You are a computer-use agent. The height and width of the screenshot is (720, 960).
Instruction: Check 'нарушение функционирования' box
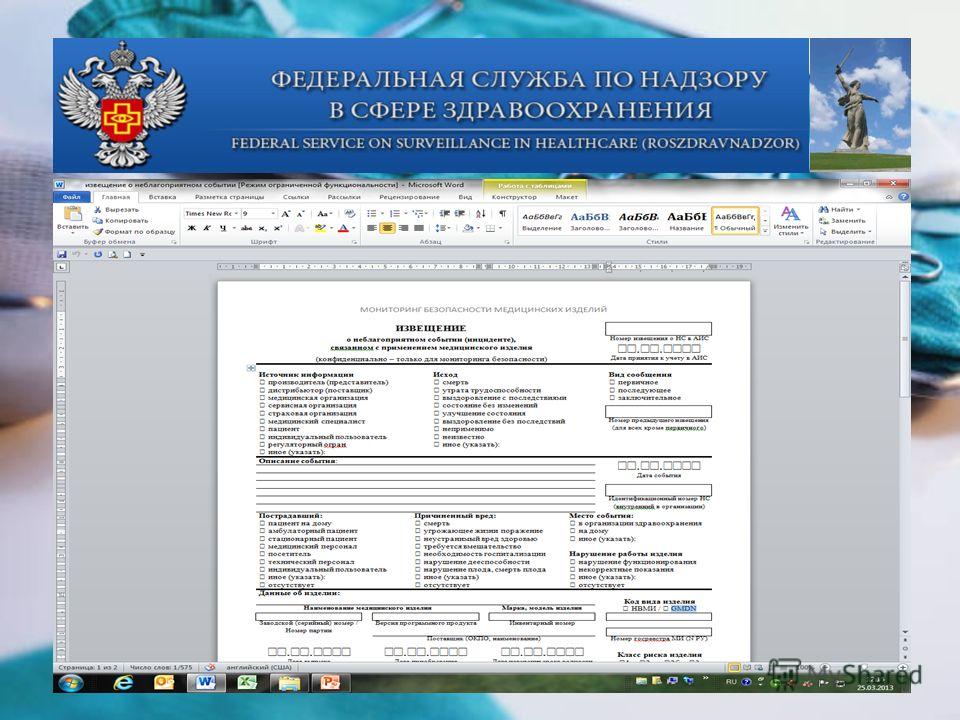[573, 561]
